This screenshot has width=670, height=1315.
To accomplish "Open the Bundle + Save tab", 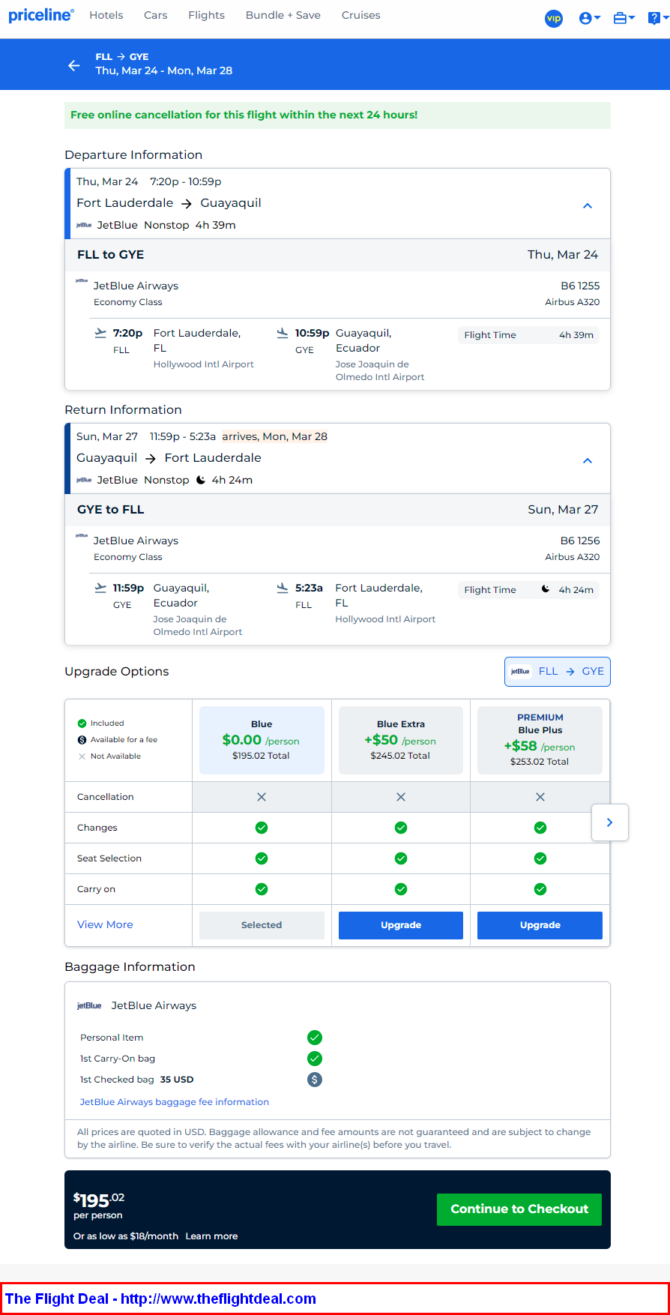I will [283, 15].
